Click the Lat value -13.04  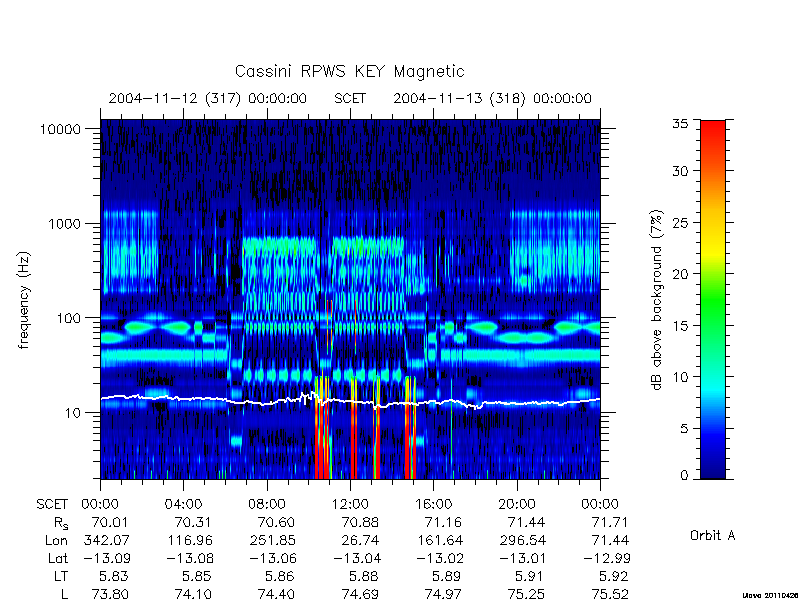(x=357, y=558)
